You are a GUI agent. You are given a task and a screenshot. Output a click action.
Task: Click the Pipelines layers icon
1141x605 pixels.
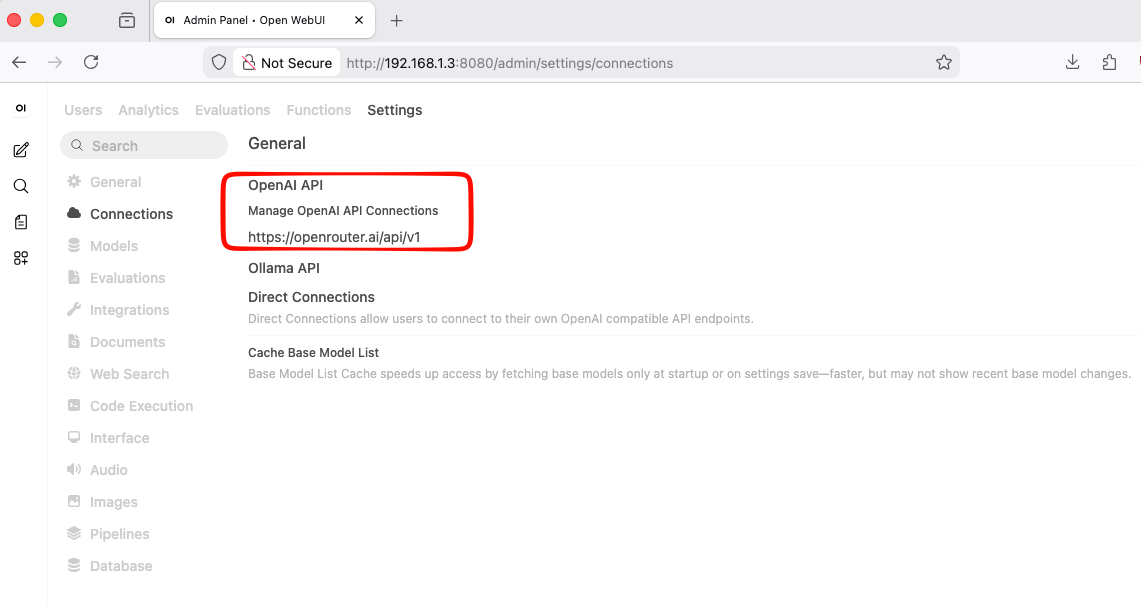73,534
